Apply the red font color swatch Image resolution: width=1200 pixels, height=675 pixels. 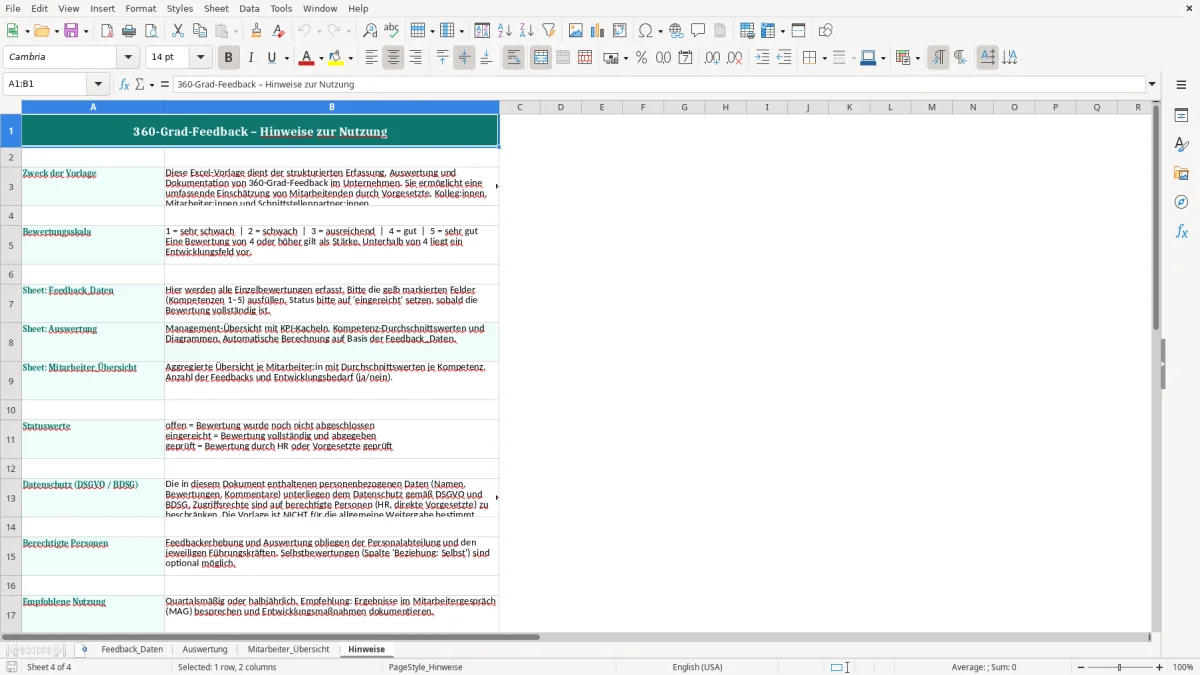[306, 58]
